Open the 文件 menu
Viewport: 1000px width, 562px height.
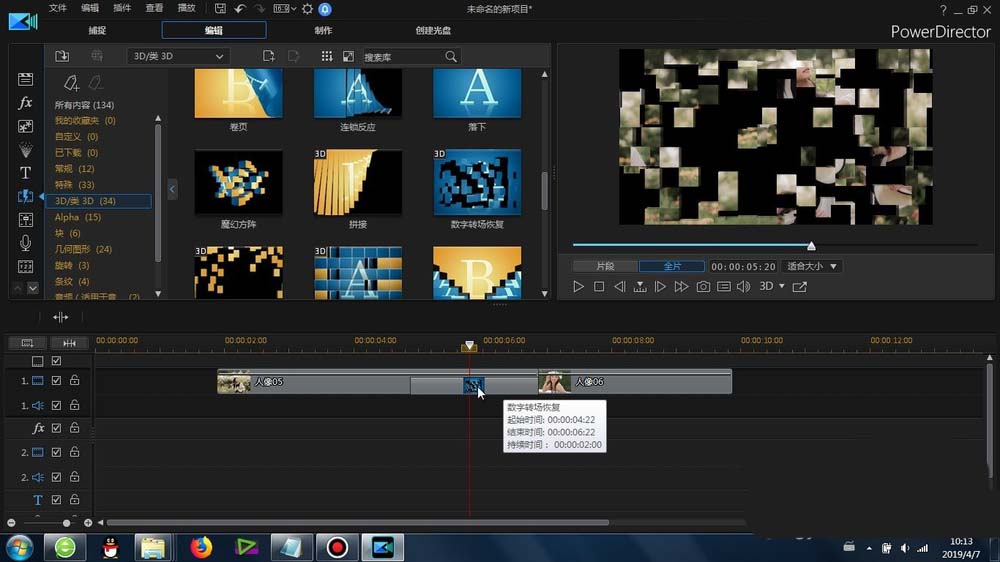click(x=58, y=9)
